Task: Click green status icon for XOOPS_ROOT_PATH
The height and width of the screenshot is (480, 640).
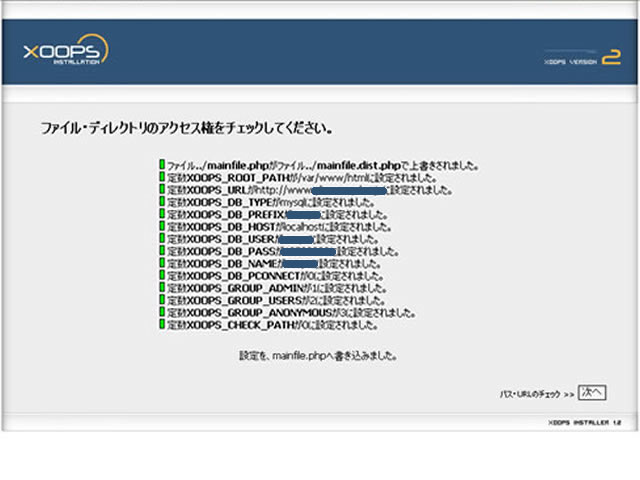Action: (161, 176)
